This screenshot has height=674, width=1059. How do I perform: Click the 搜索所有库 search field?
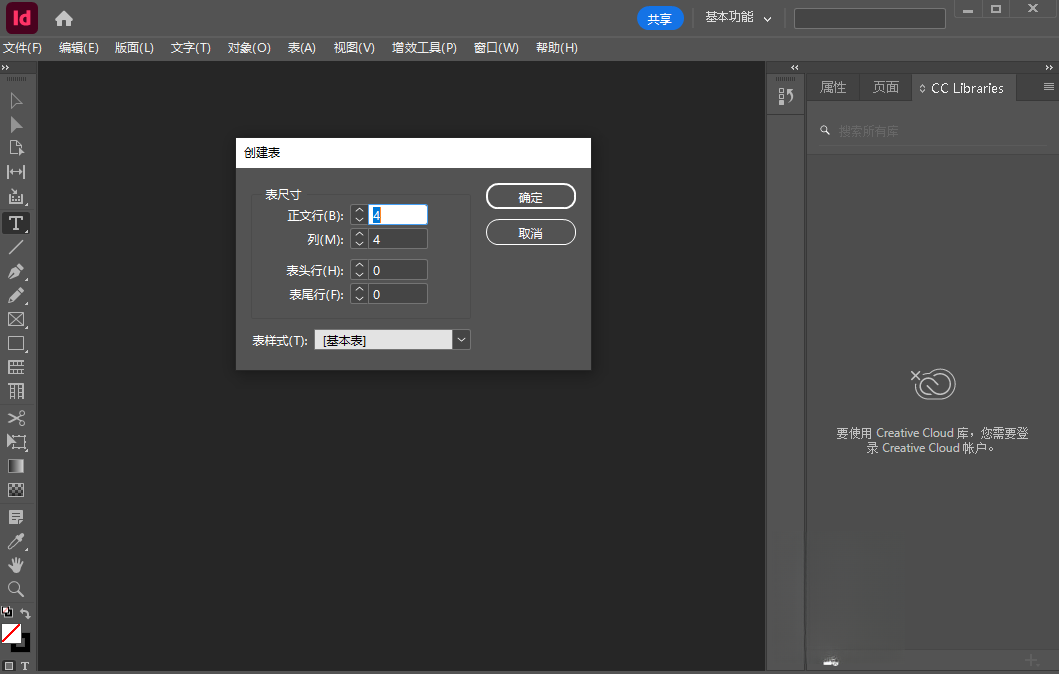(x=933, y=131)
